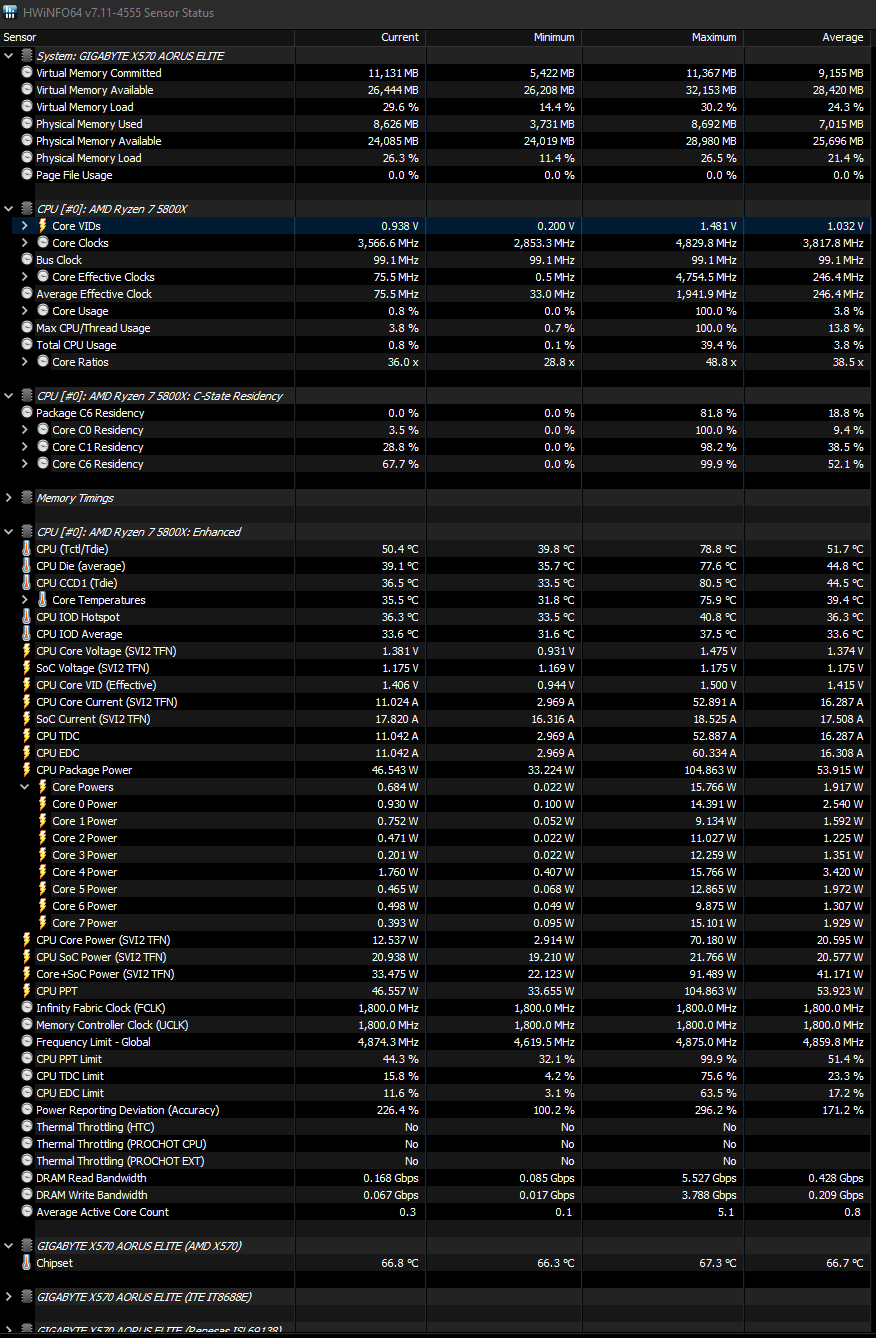Image resolution: width=876 pixels, height=1338 pixels.
Task: Click the thermometer icon next to Chipset
Action: 27,1263
